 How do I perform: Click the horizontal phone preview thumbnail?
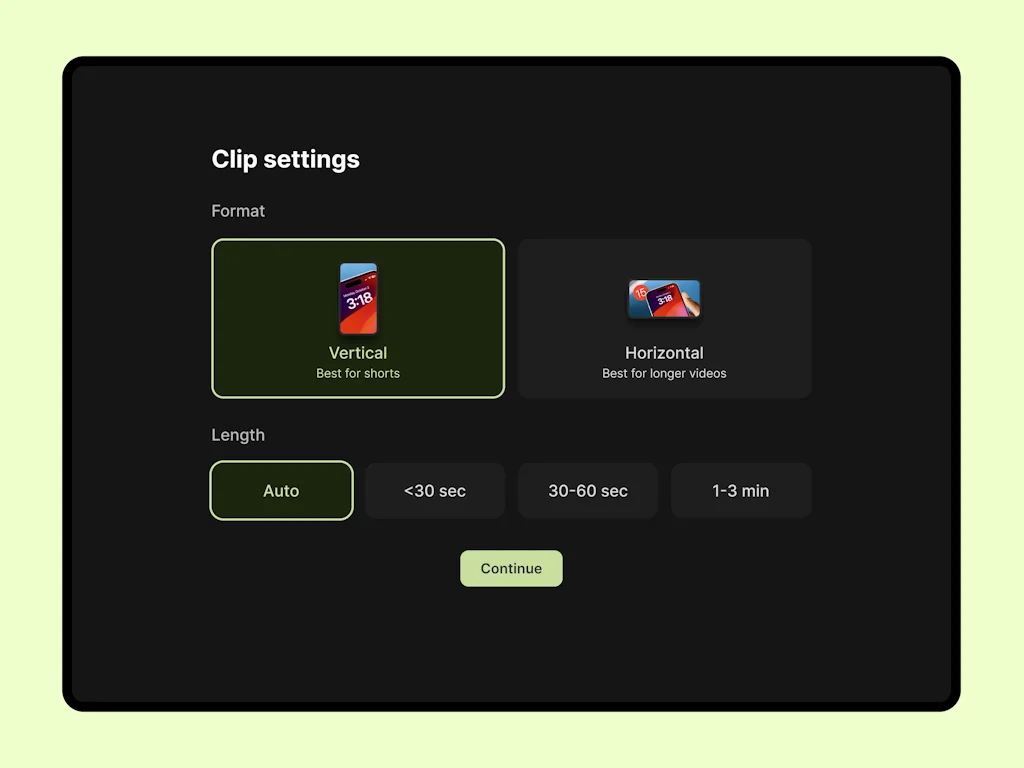pyautogui.click(x=664, y=299)
